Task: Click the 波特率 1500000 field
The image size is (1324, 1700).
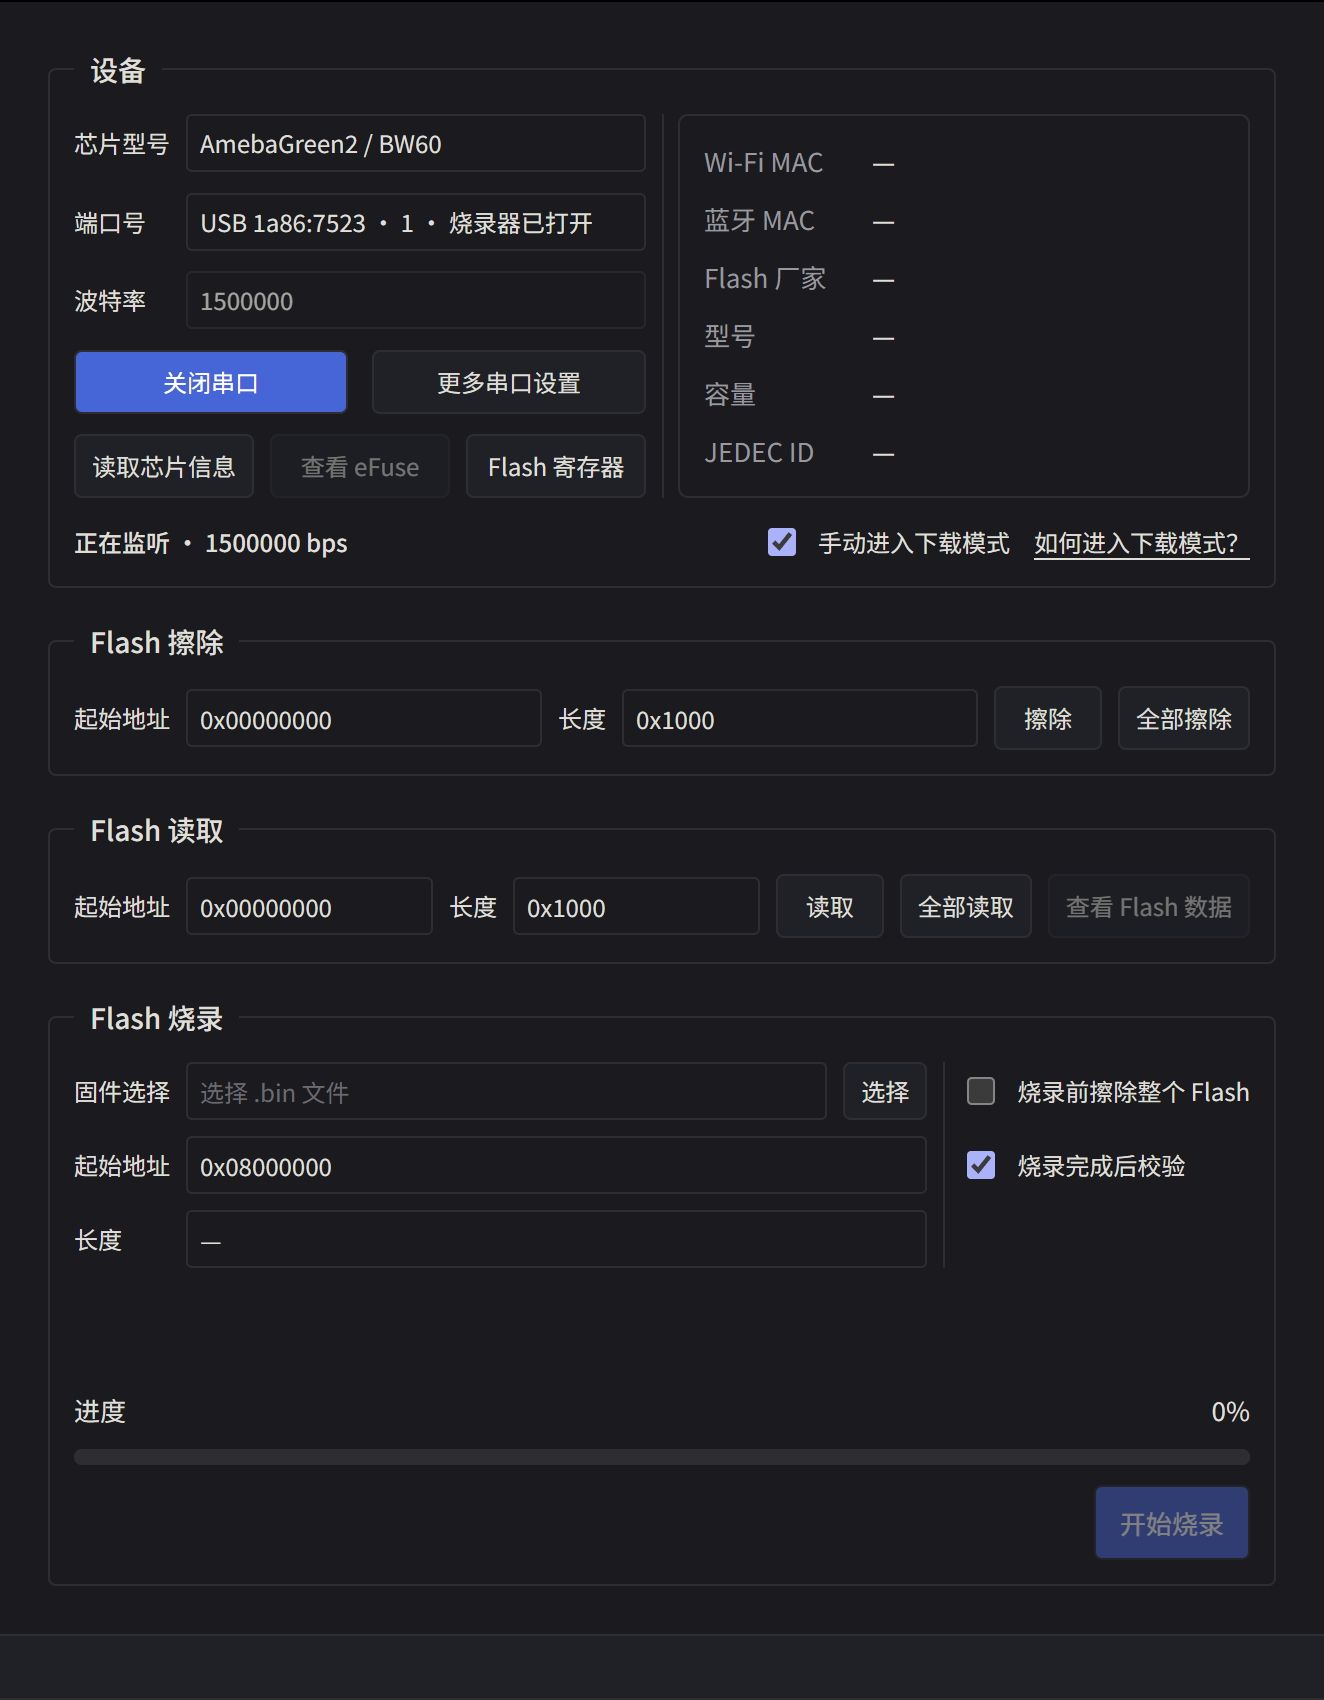Action: [x=416, y=300]
